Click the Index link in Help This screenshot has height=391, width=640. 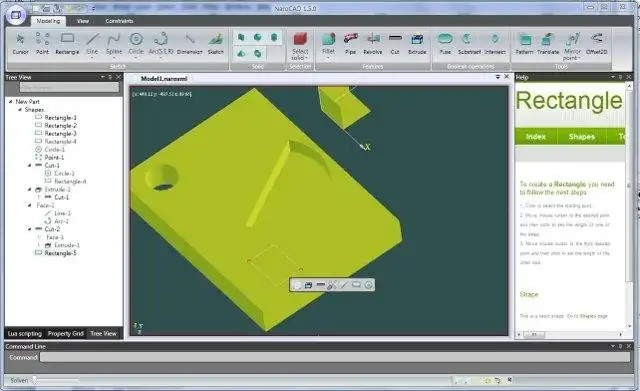(536, 137)
